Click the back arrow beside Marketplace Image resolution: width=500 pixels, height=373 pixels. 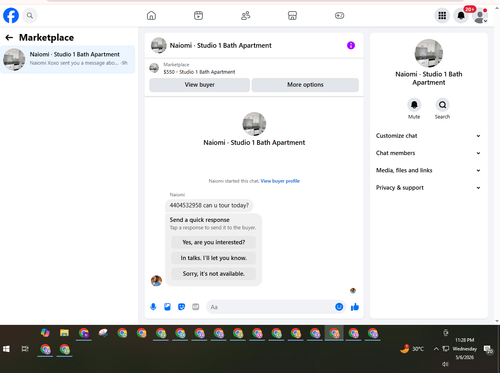[x=9, y=38]
